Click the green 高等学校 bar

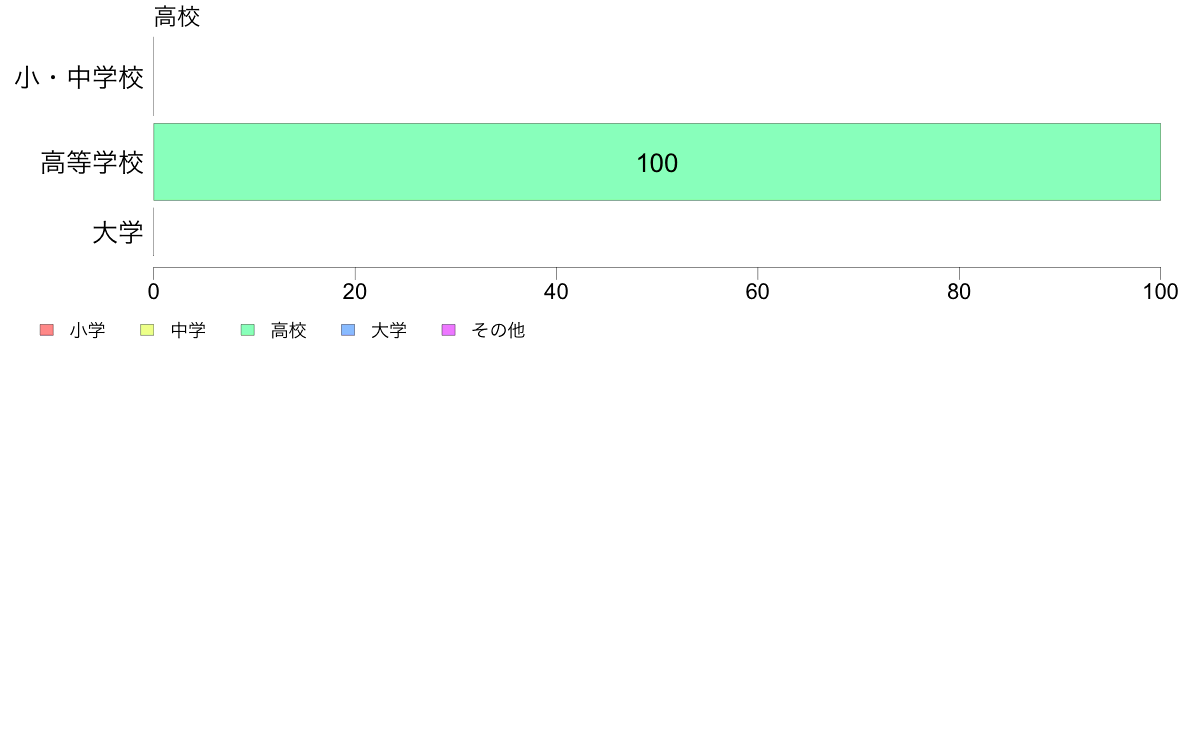(657, 162)
